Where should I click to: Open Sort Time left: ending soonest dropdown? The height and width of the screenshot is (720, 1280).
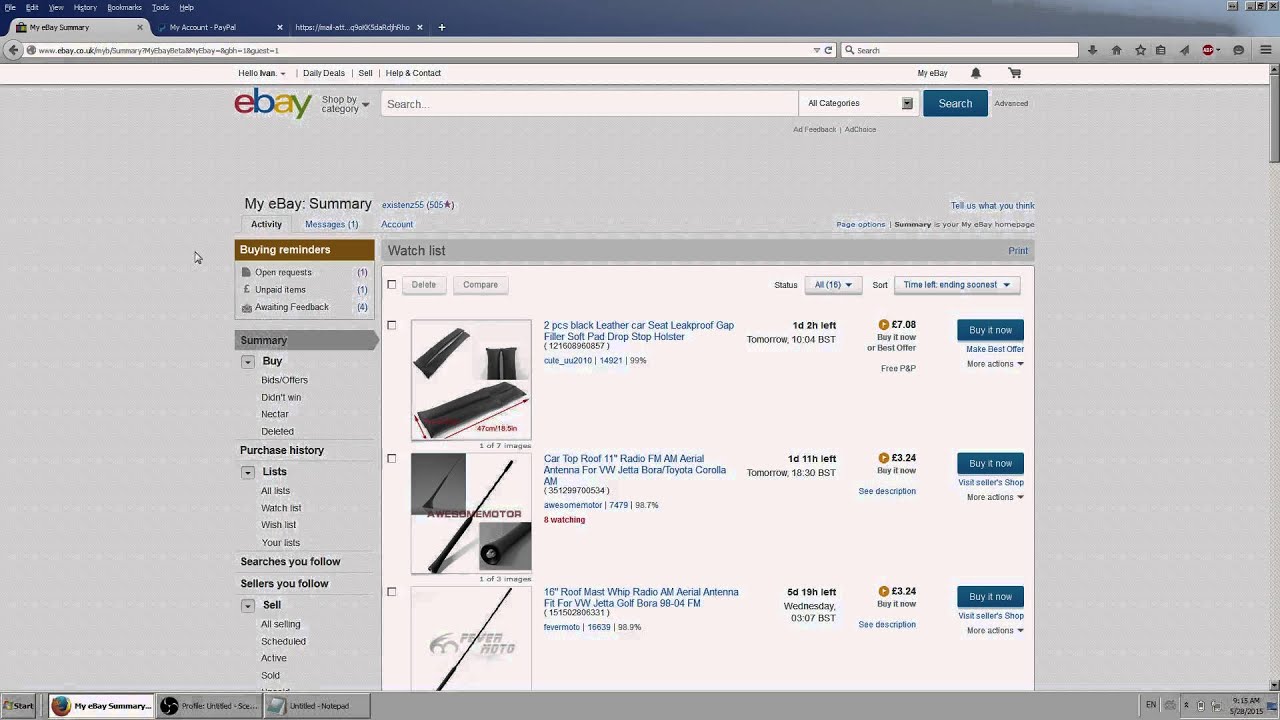point(956,285)
